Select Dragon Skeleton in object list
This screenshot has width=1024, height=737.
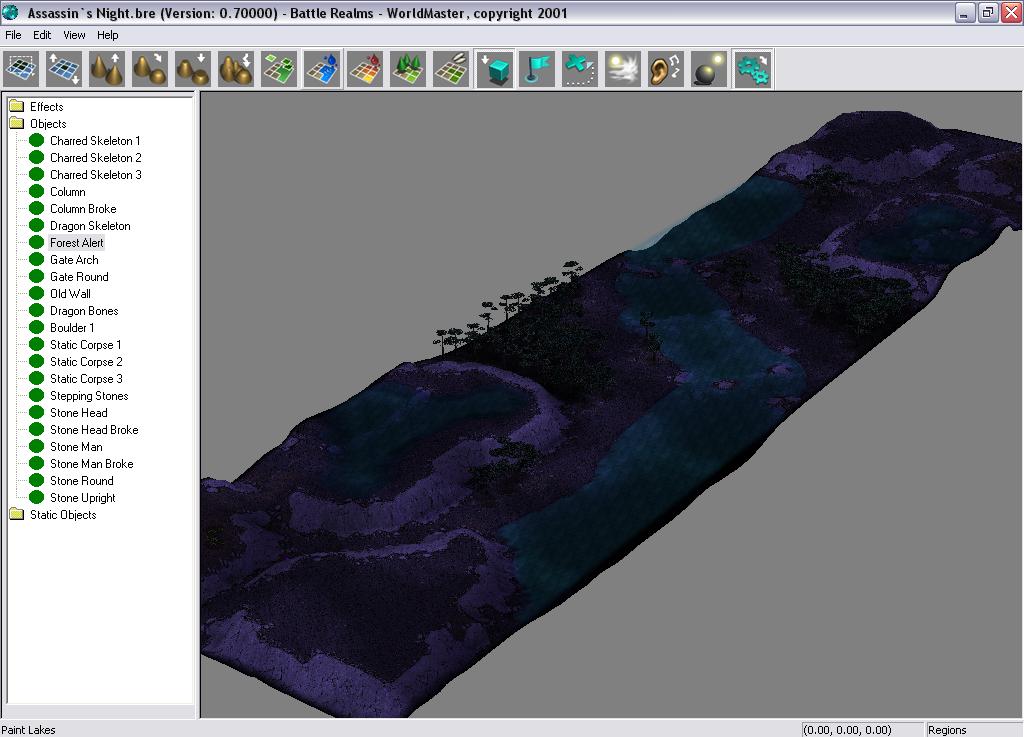90,226
